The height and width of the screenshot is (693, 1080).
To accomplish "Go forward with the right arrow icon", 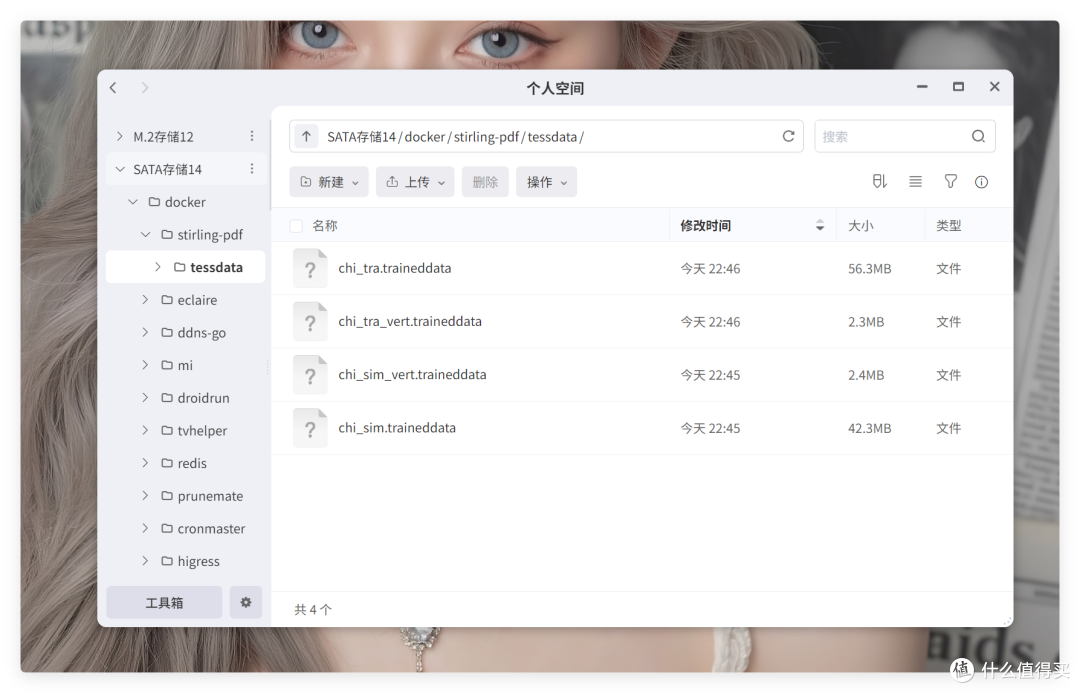I will 145,87.
